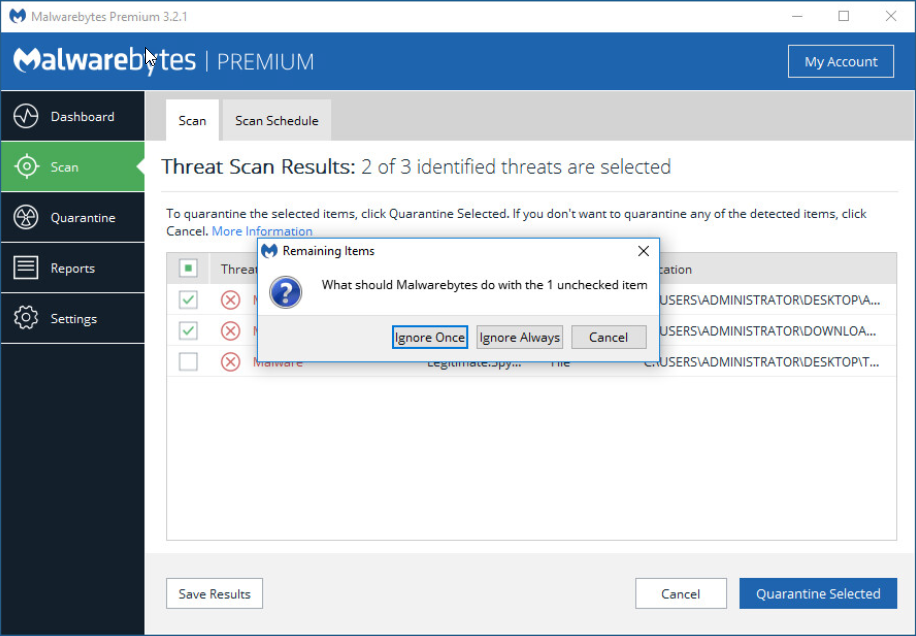Open Reports in the sidebar
Viewport: 916px width, 636px height.
(x=72, y=267)
